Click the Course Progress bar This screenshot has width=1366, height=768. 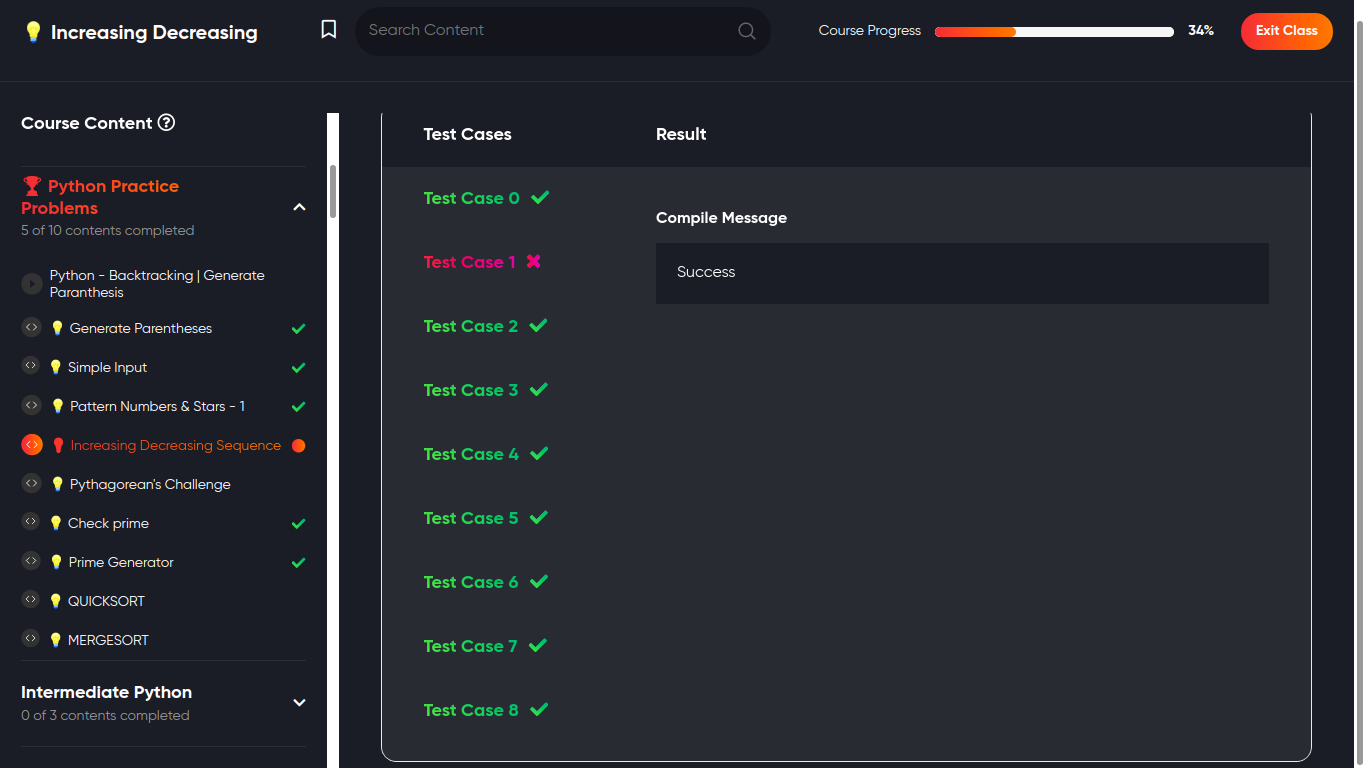(x=1054, y=31)
